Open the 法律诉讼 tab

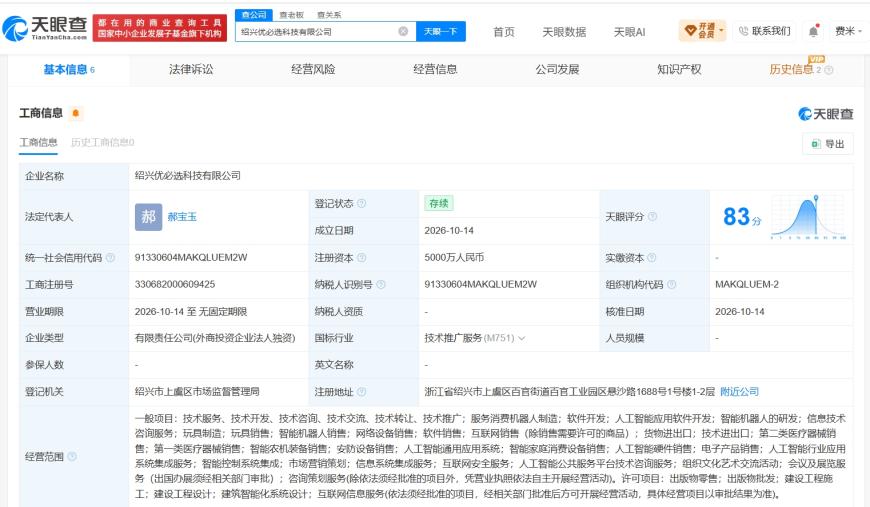(x=191, y=70)
